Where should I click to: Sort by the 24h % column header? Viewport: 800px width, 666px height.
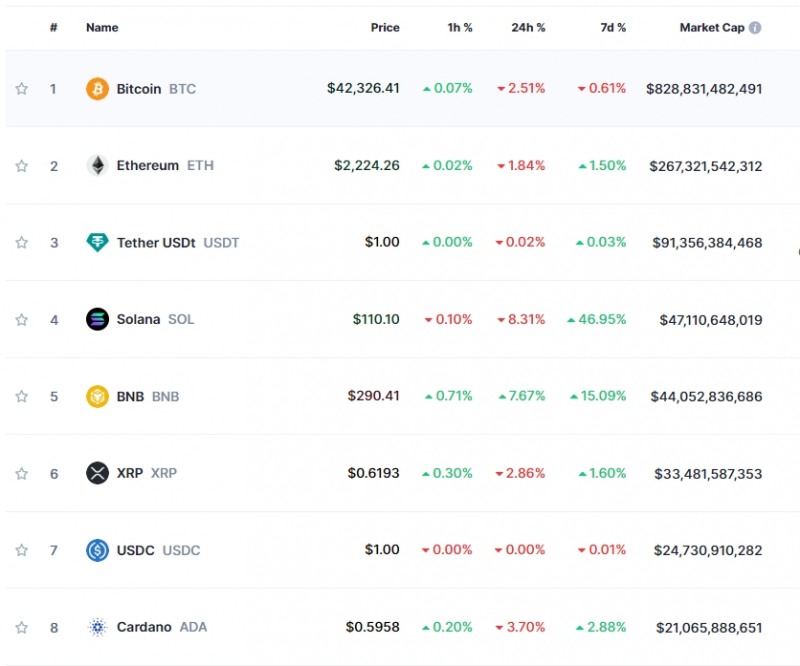(x=528, y=28)
